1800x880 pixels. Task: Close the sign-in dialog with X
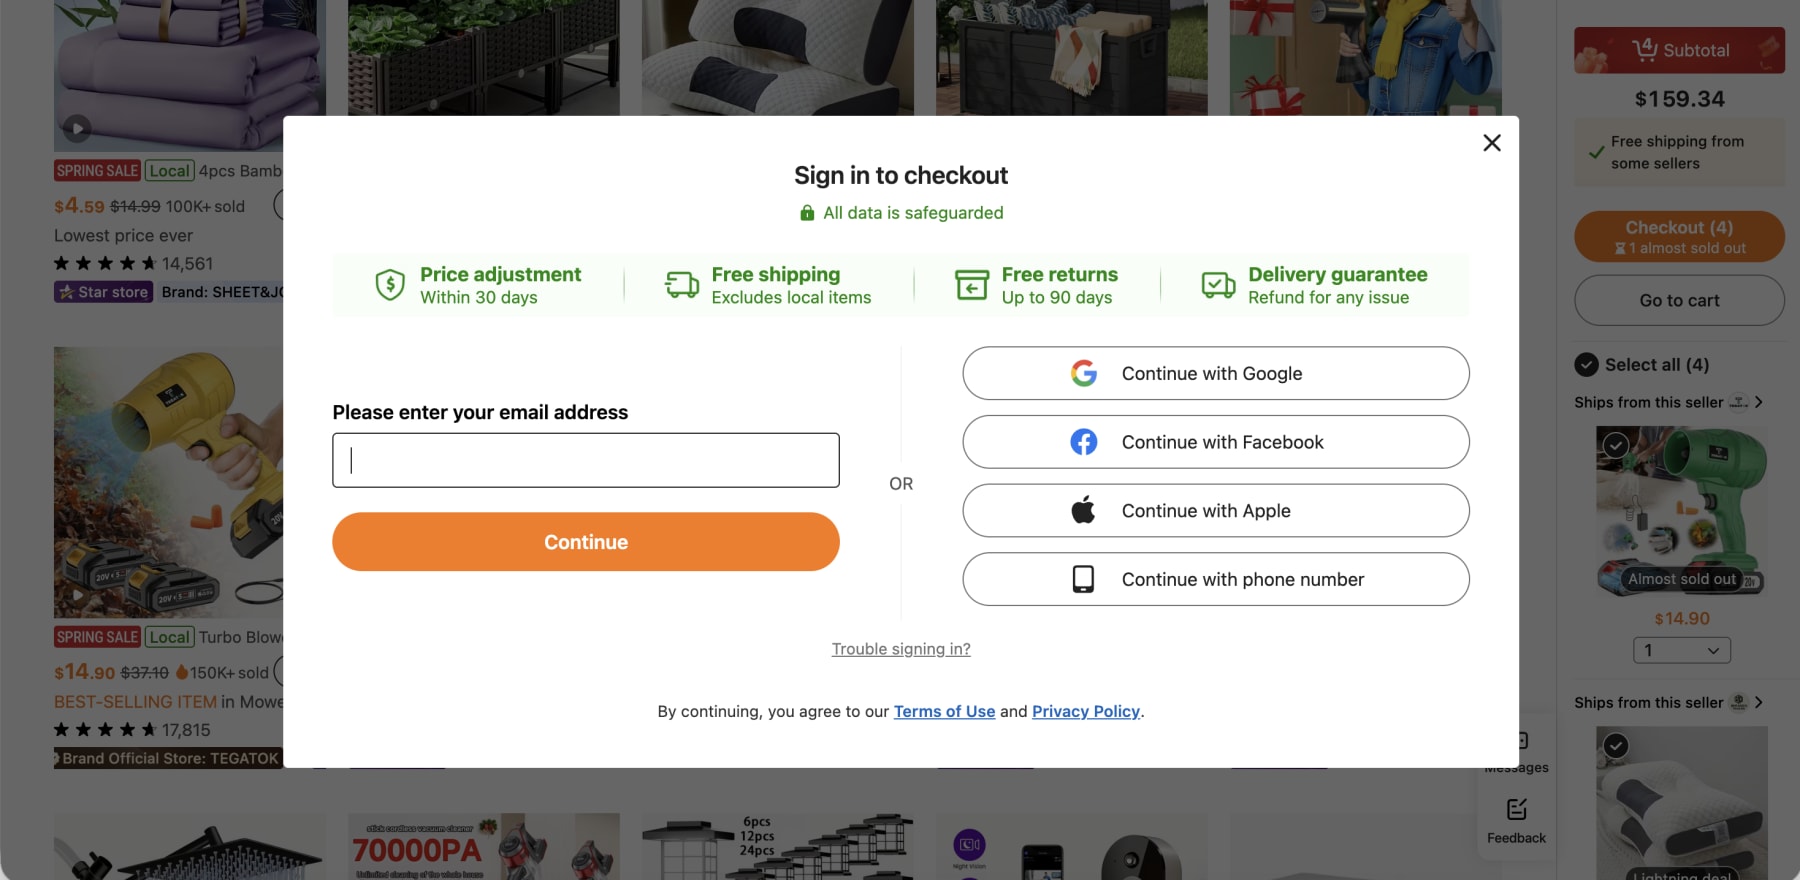1491,143
